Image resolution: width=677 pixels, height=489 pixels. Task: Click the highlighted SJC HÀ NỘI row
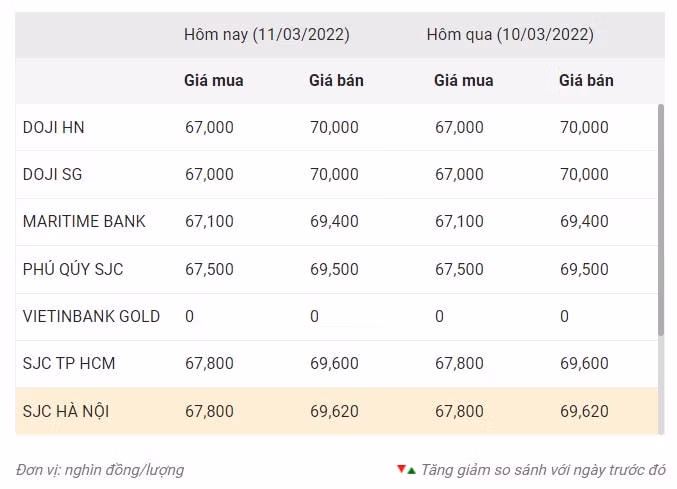pos(337,411)
